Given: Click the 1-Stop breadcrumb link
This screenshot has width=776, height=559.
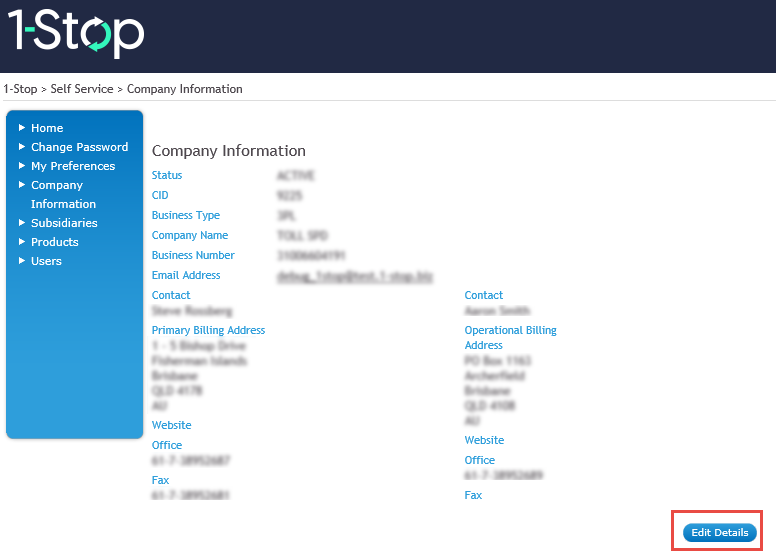Looking at the screenshot, I should point(20,89).
